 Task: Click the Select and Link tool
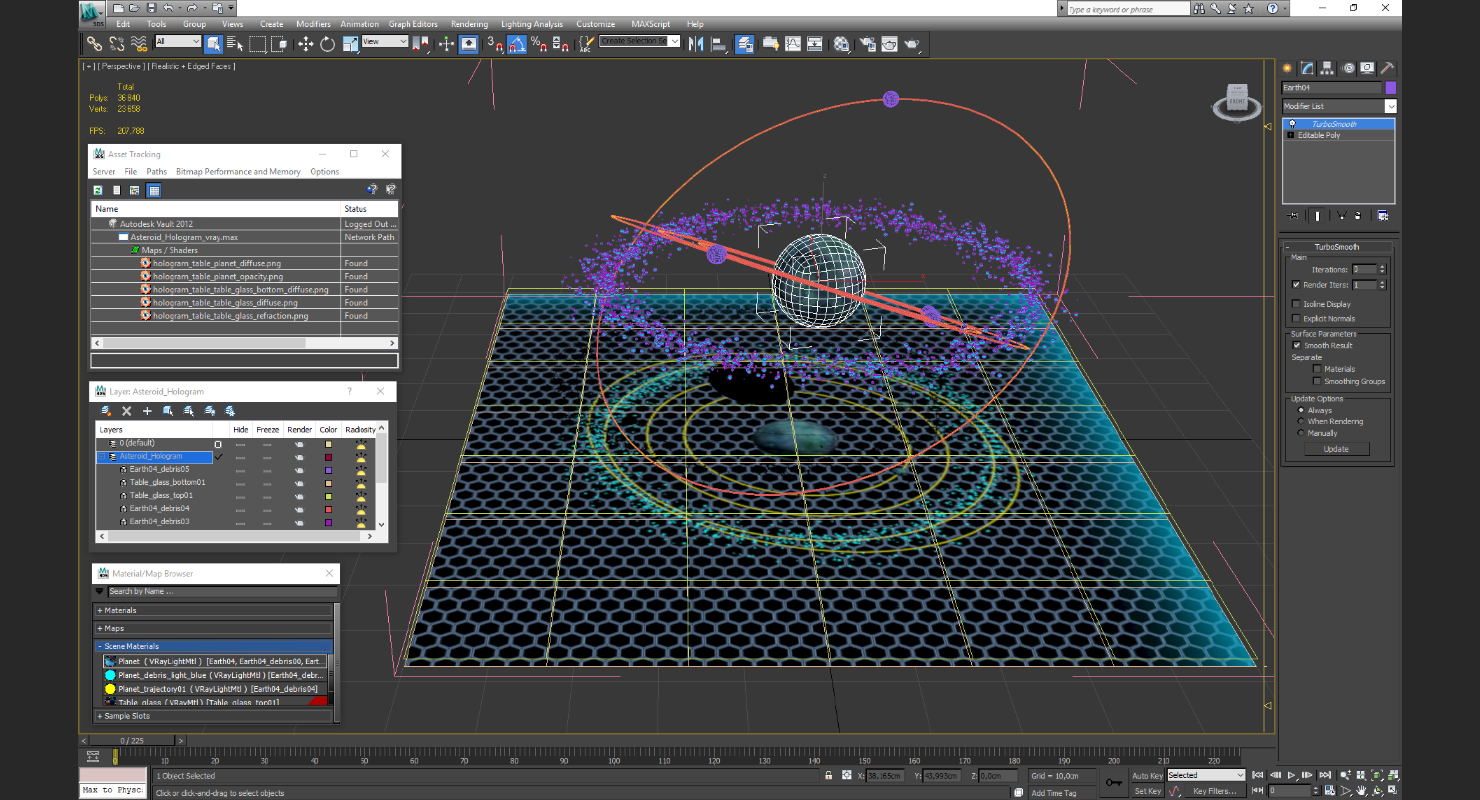point(94,44)
